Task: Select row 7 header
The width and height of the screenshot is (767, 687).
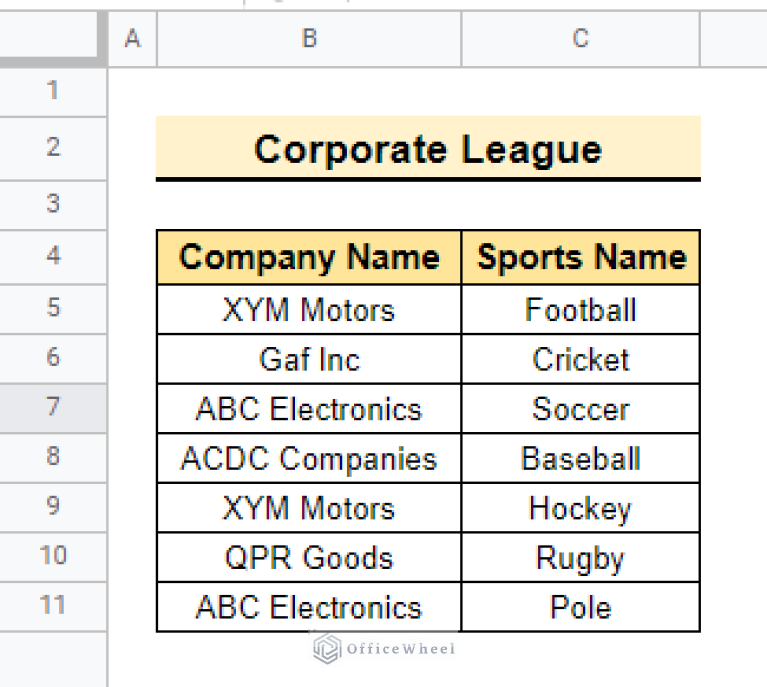Action: point(53,408)
